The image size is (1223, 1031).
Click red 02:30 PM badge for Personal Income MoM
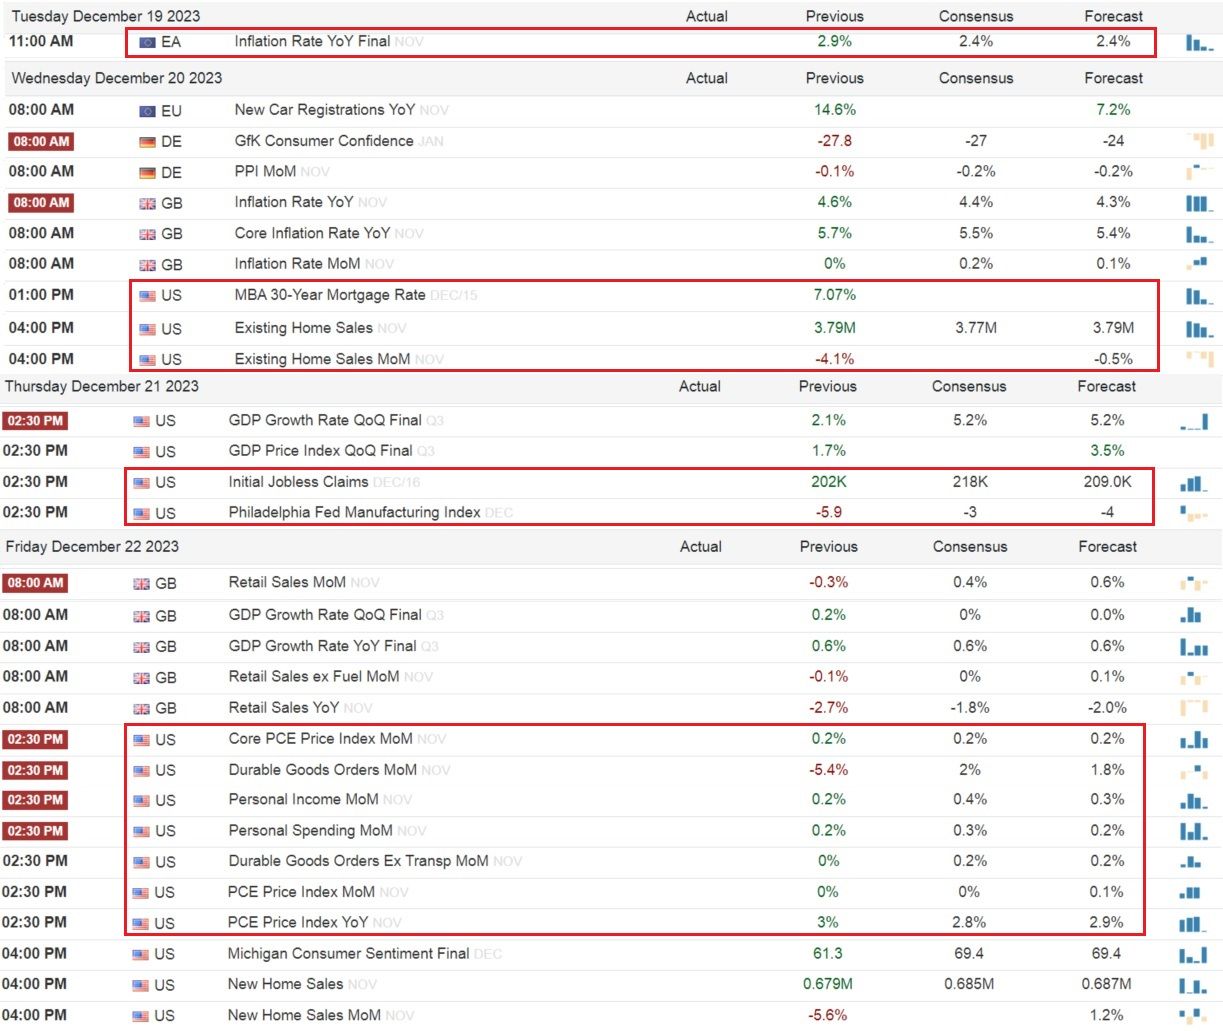tap(35, 800)
